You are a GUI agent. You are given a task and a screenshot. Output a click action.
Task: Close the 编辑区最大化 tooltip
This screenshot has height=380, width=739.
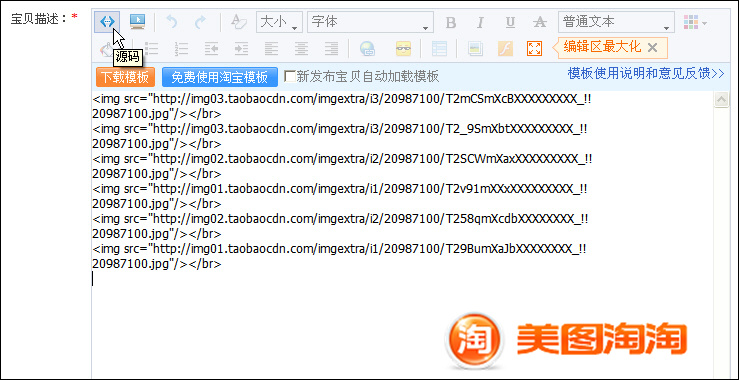(x=652, y=47)
